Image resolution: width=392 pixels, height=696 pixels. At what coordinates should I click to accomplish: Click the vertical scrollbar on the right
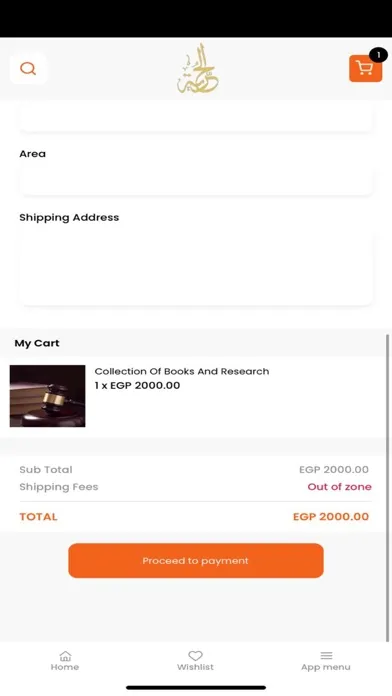pyautogui.click(x=388, y=486)
